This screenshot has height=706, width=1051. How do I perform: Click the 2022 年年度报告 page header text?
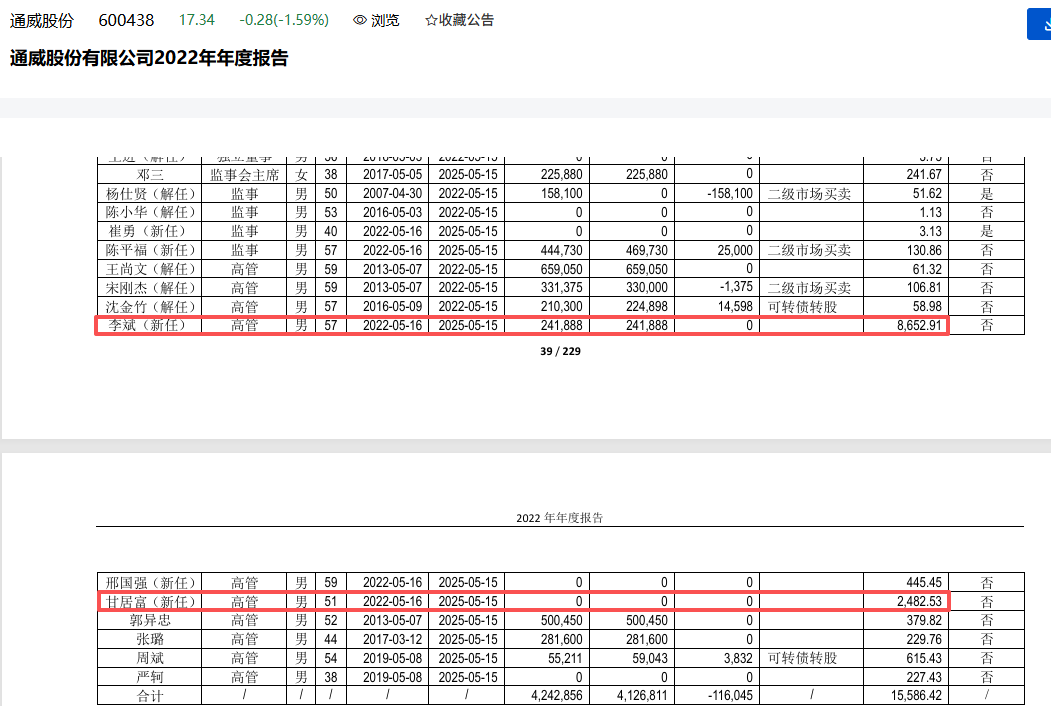[559, 518]
